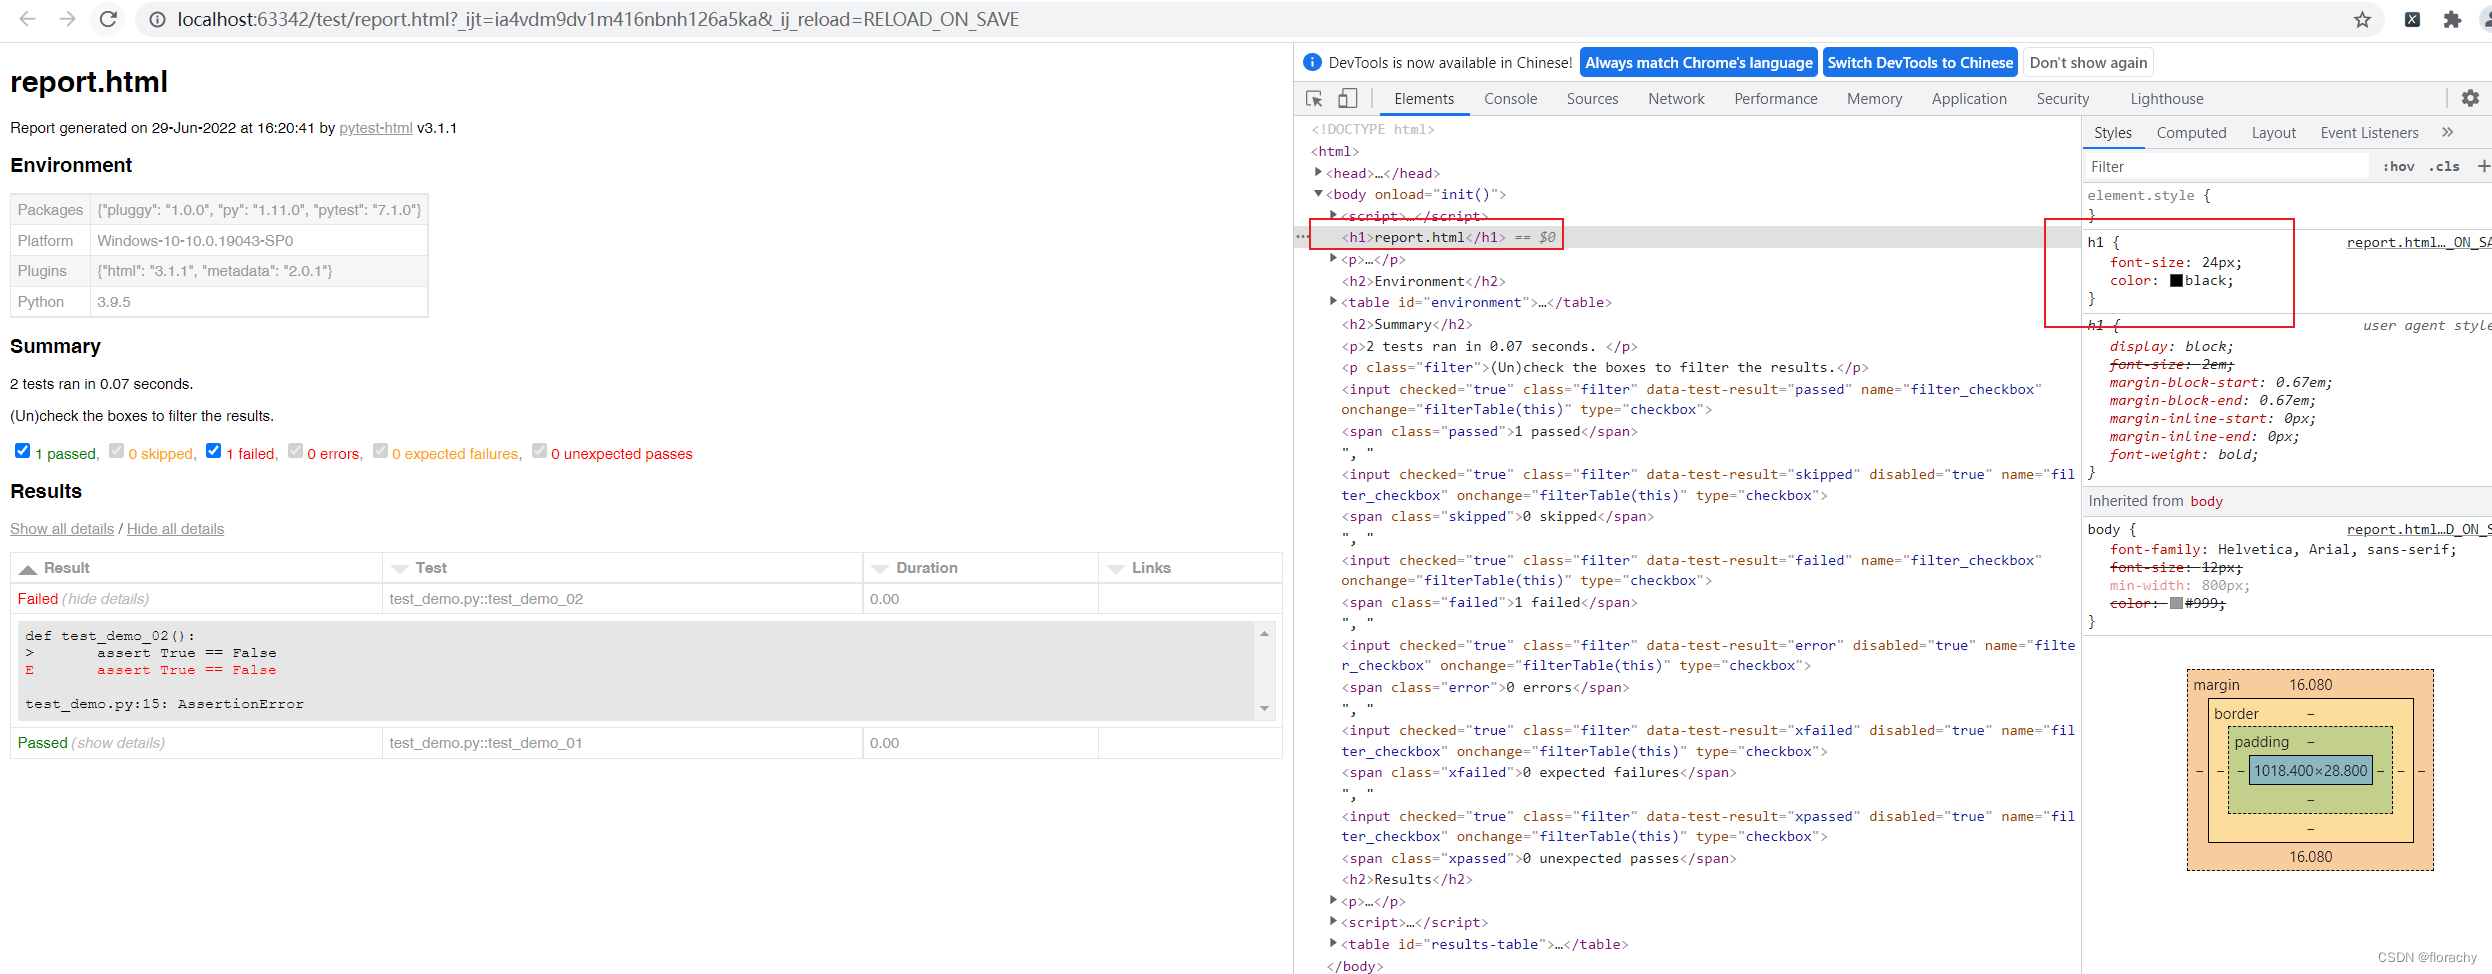The width and height of the screenshot is (2492, 974).
Task: Click Hide all details link
Action: [x=175, y=529]
